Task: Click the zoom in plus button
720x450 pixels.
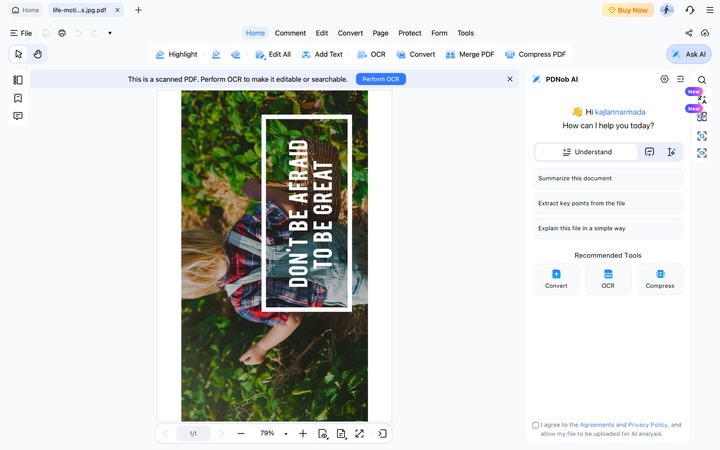Action: click(303, 433)
